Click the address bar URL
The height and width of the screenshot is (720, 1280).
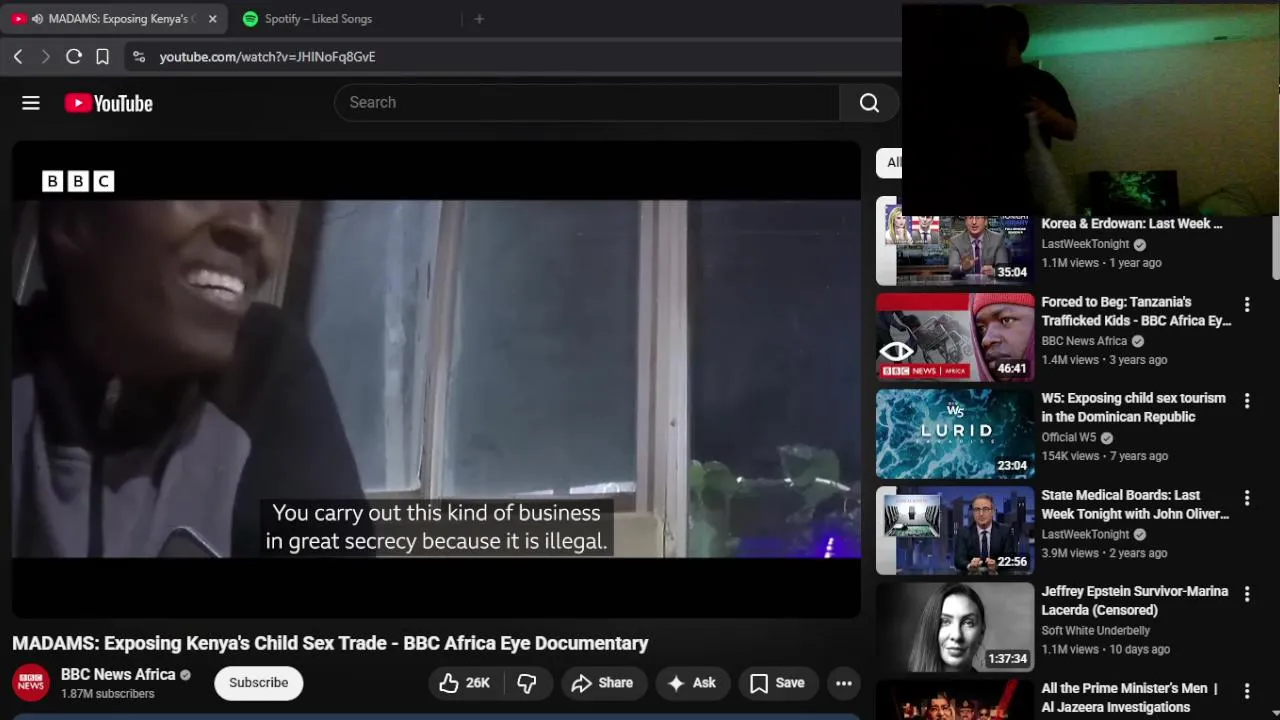[x=267, y=57]
